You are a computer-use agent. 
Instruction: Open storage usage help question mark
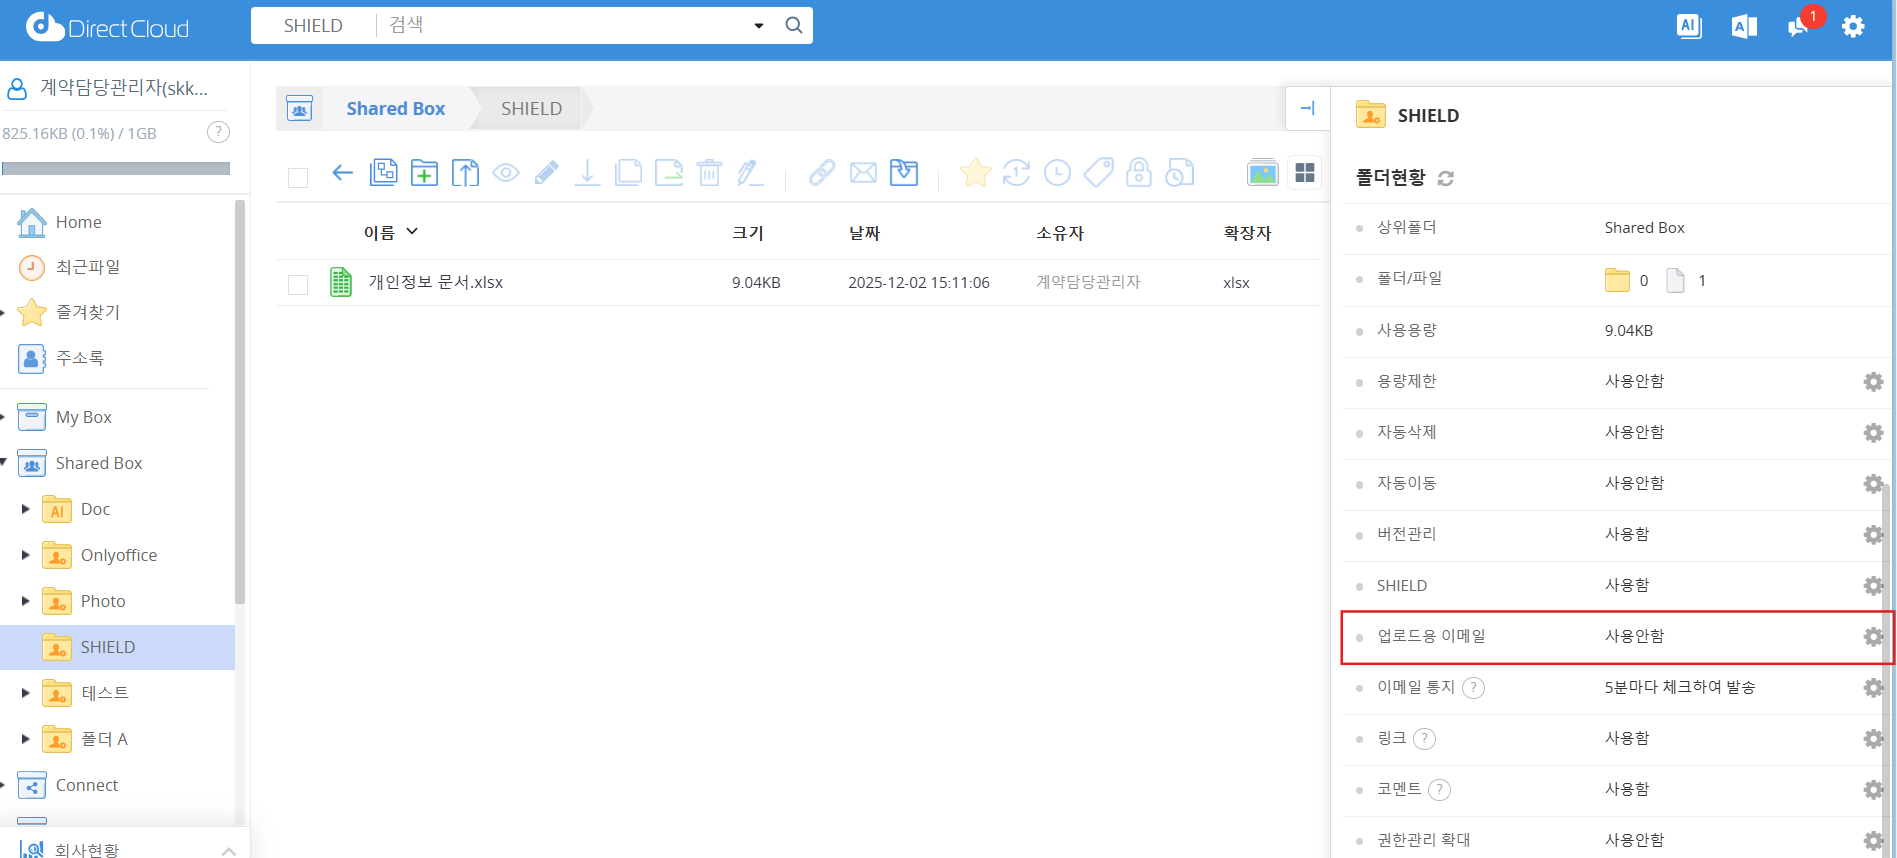pos(218,132)
